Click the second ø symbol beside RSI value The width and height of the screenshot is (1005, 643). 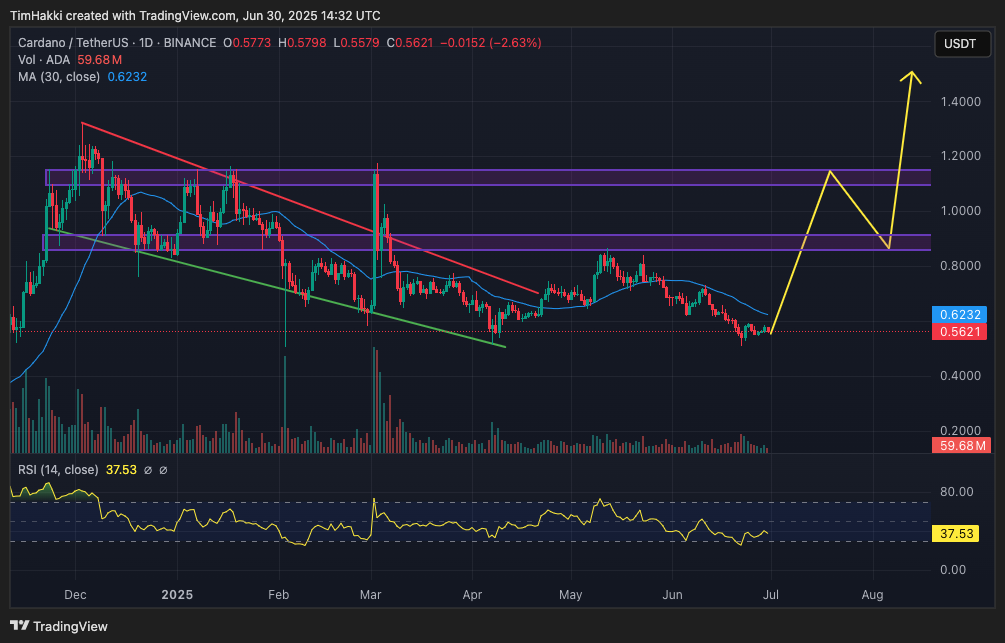click(x=163, y=470)
